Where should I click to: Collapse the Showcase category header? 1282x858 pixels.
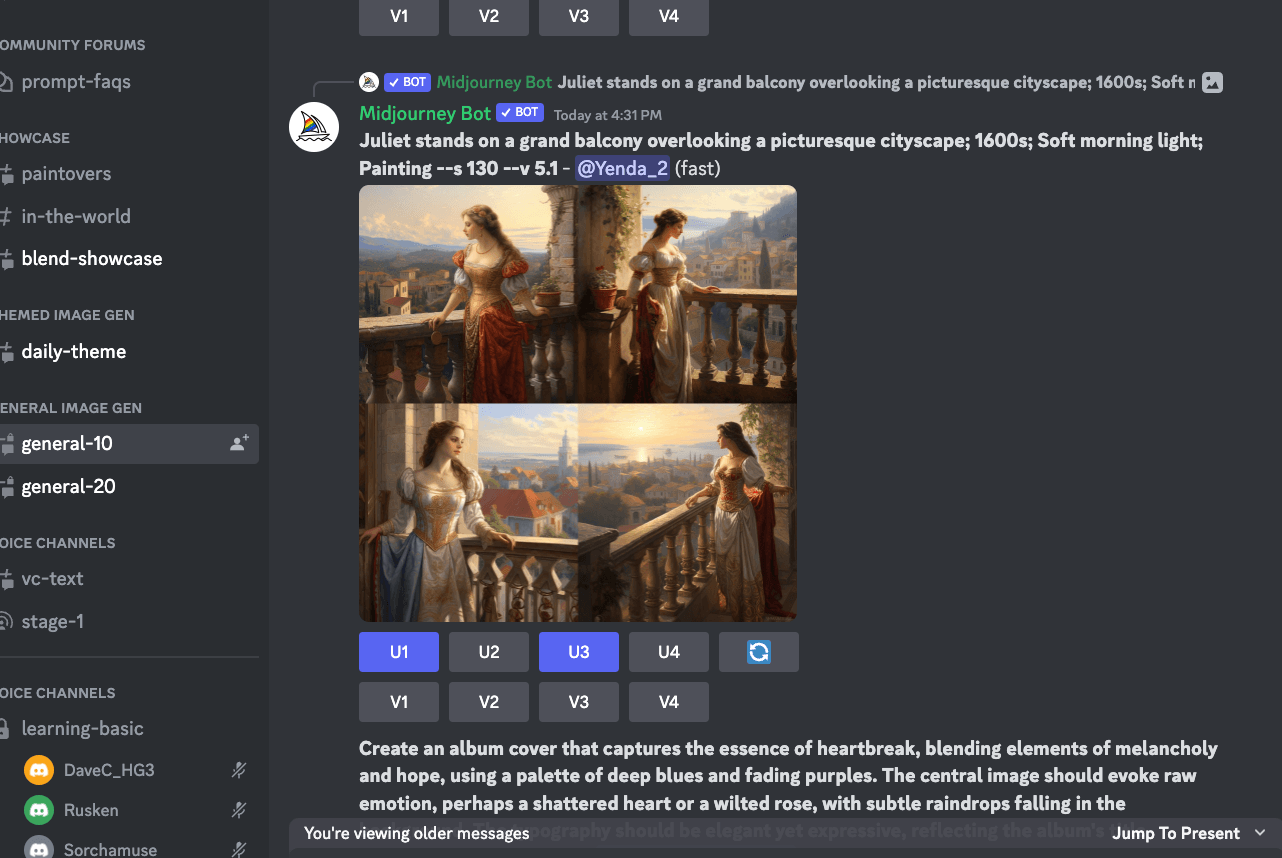coord(35,138)
